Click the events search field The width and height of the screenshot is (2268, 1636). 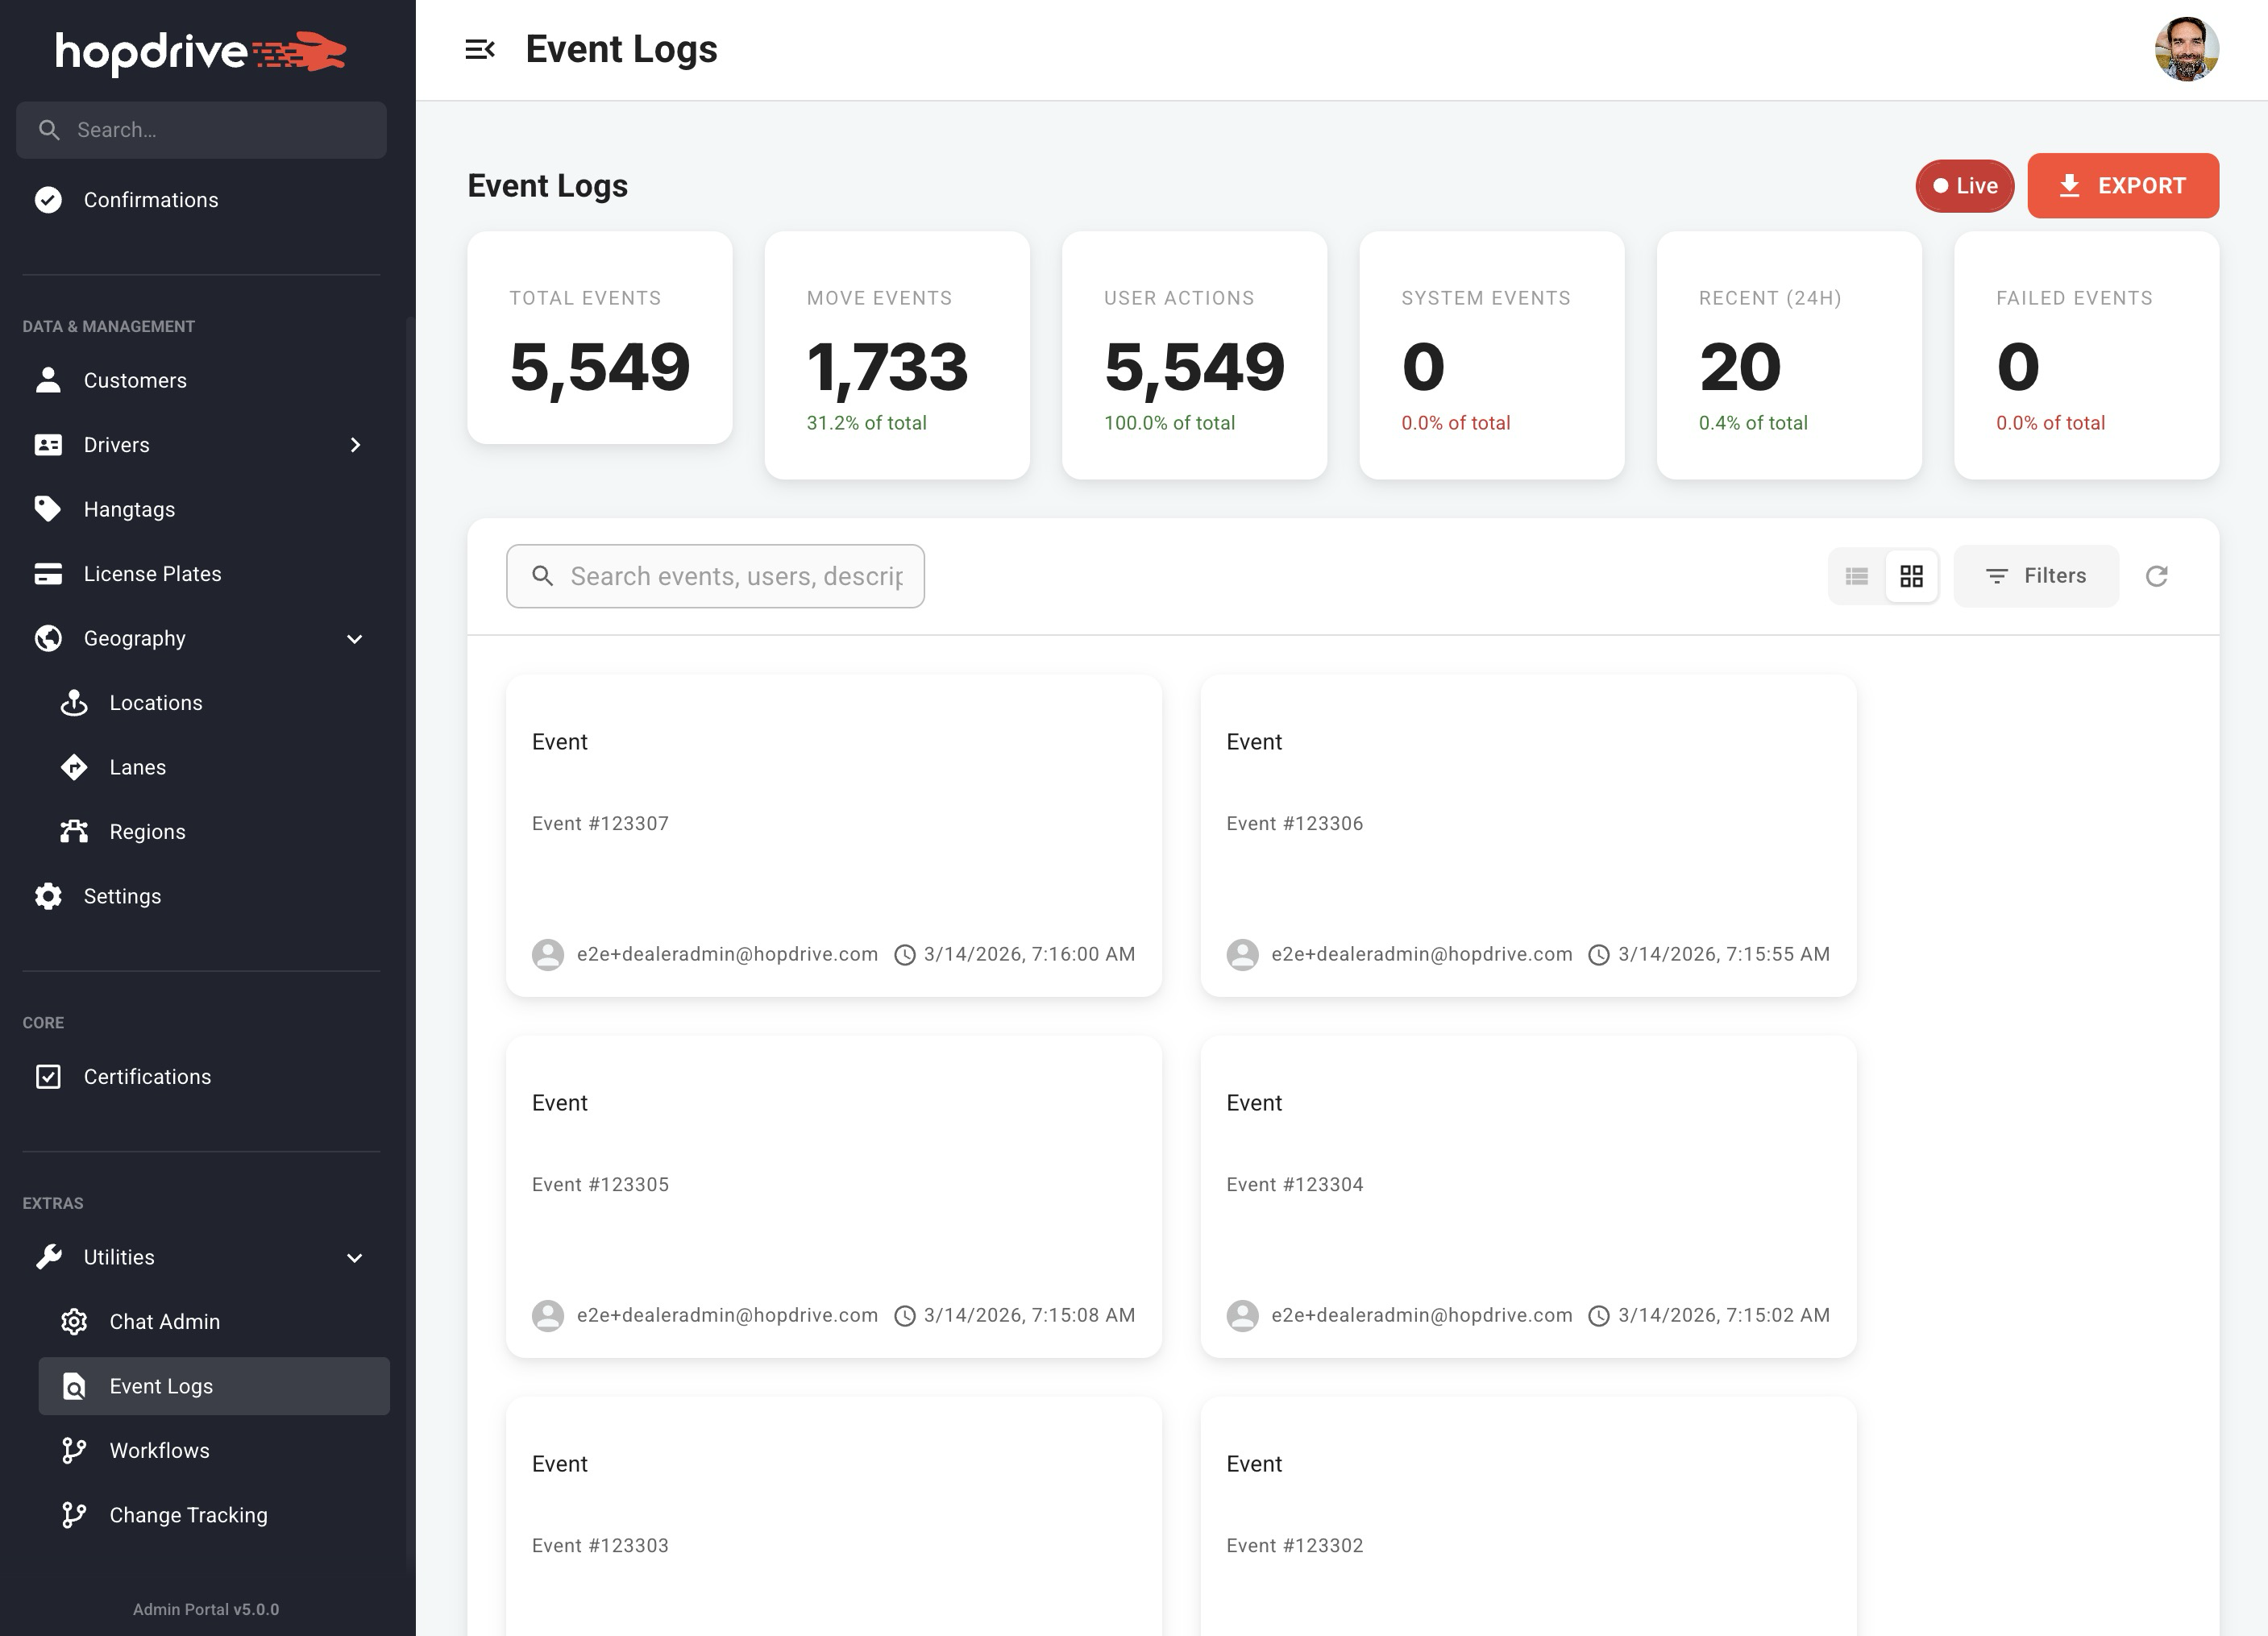[x=715, y=576]
